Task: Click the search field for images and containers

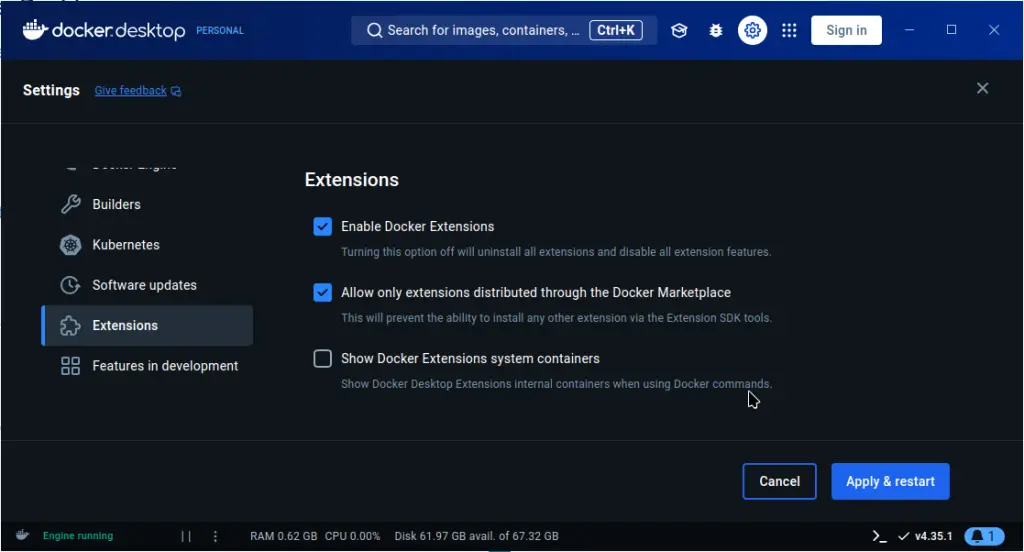Action: (482, 30)
